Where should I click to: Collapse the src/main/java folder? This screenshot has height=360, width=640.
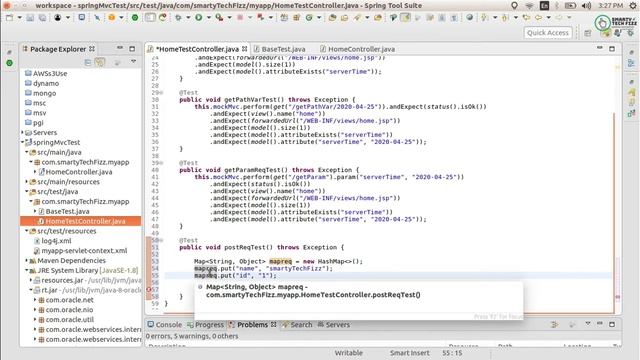(27, 152)
